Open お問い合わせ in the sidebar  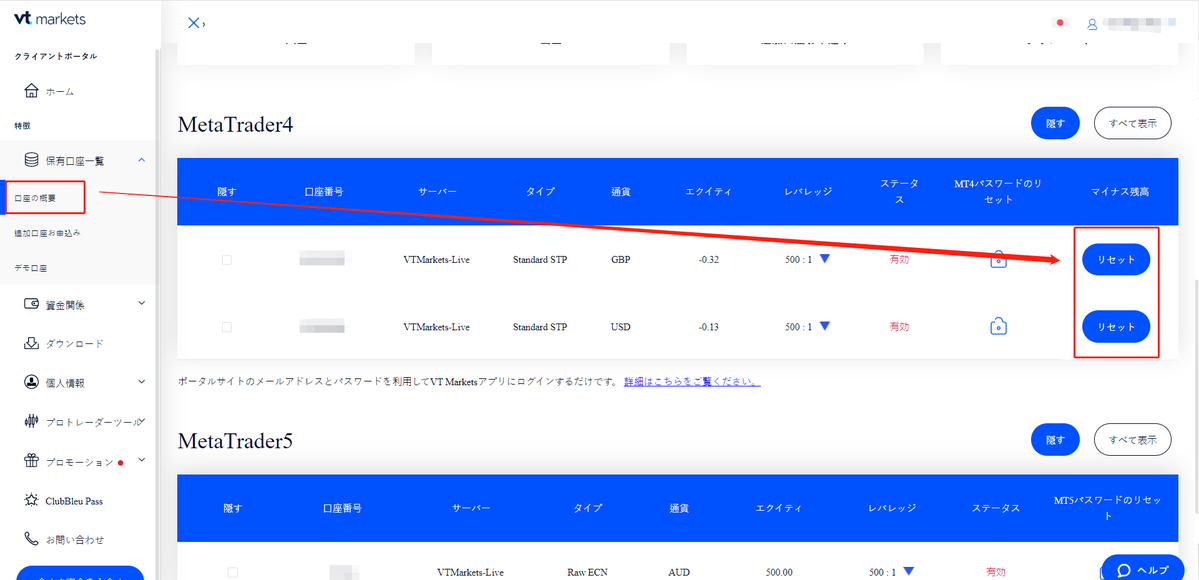point(74,540)
